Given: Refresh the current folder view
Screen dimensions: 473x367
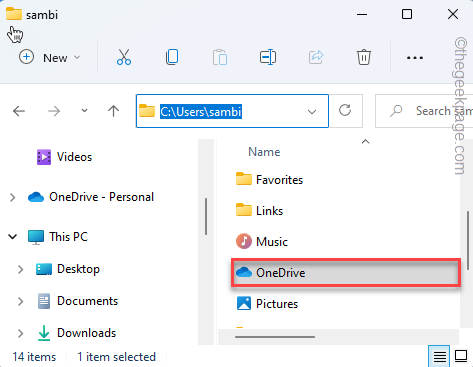Looking at the screenshot, I should click(x=345, y=111).
